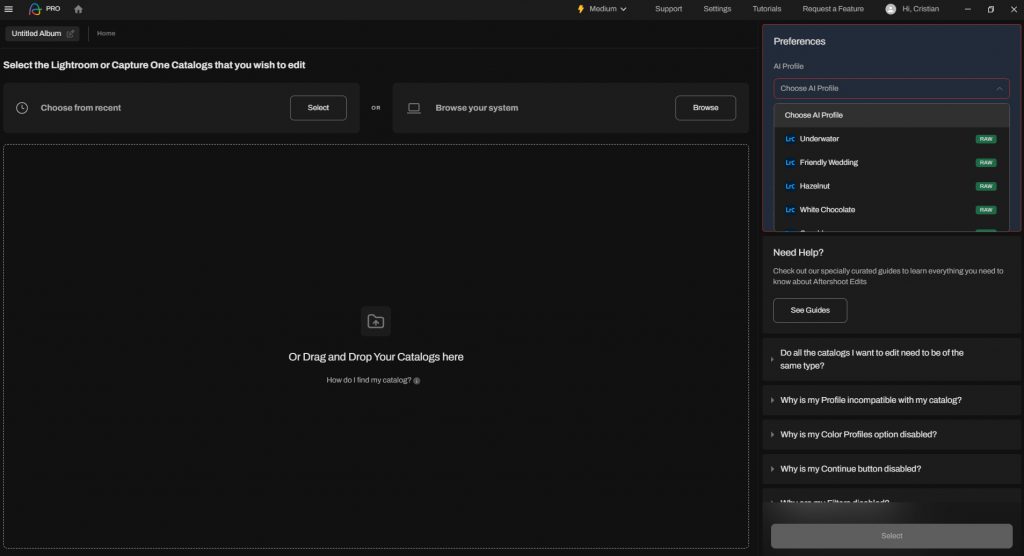
Task: Click the user profile avatar icon
Action: click(890, 9)
